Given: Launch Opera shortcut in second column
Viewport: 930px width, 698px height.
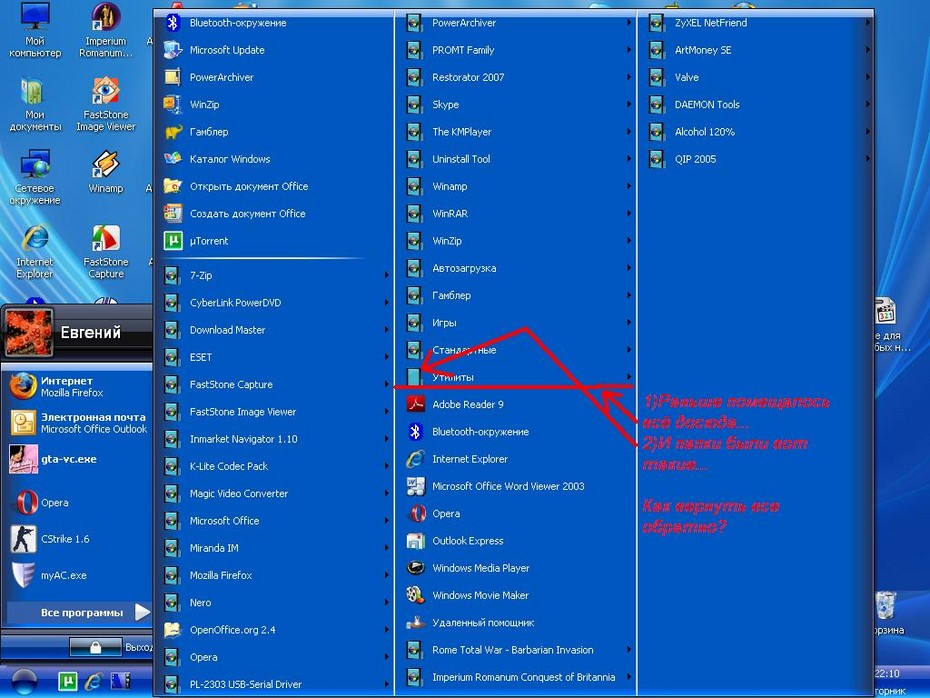Looking at the screenshot, I should (x=515, y=514).
